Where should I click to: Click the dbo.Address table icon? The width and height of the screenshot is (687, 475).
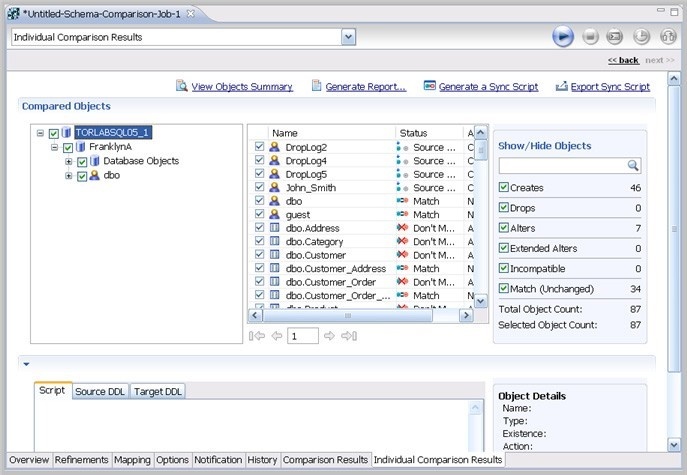(274, 228)
